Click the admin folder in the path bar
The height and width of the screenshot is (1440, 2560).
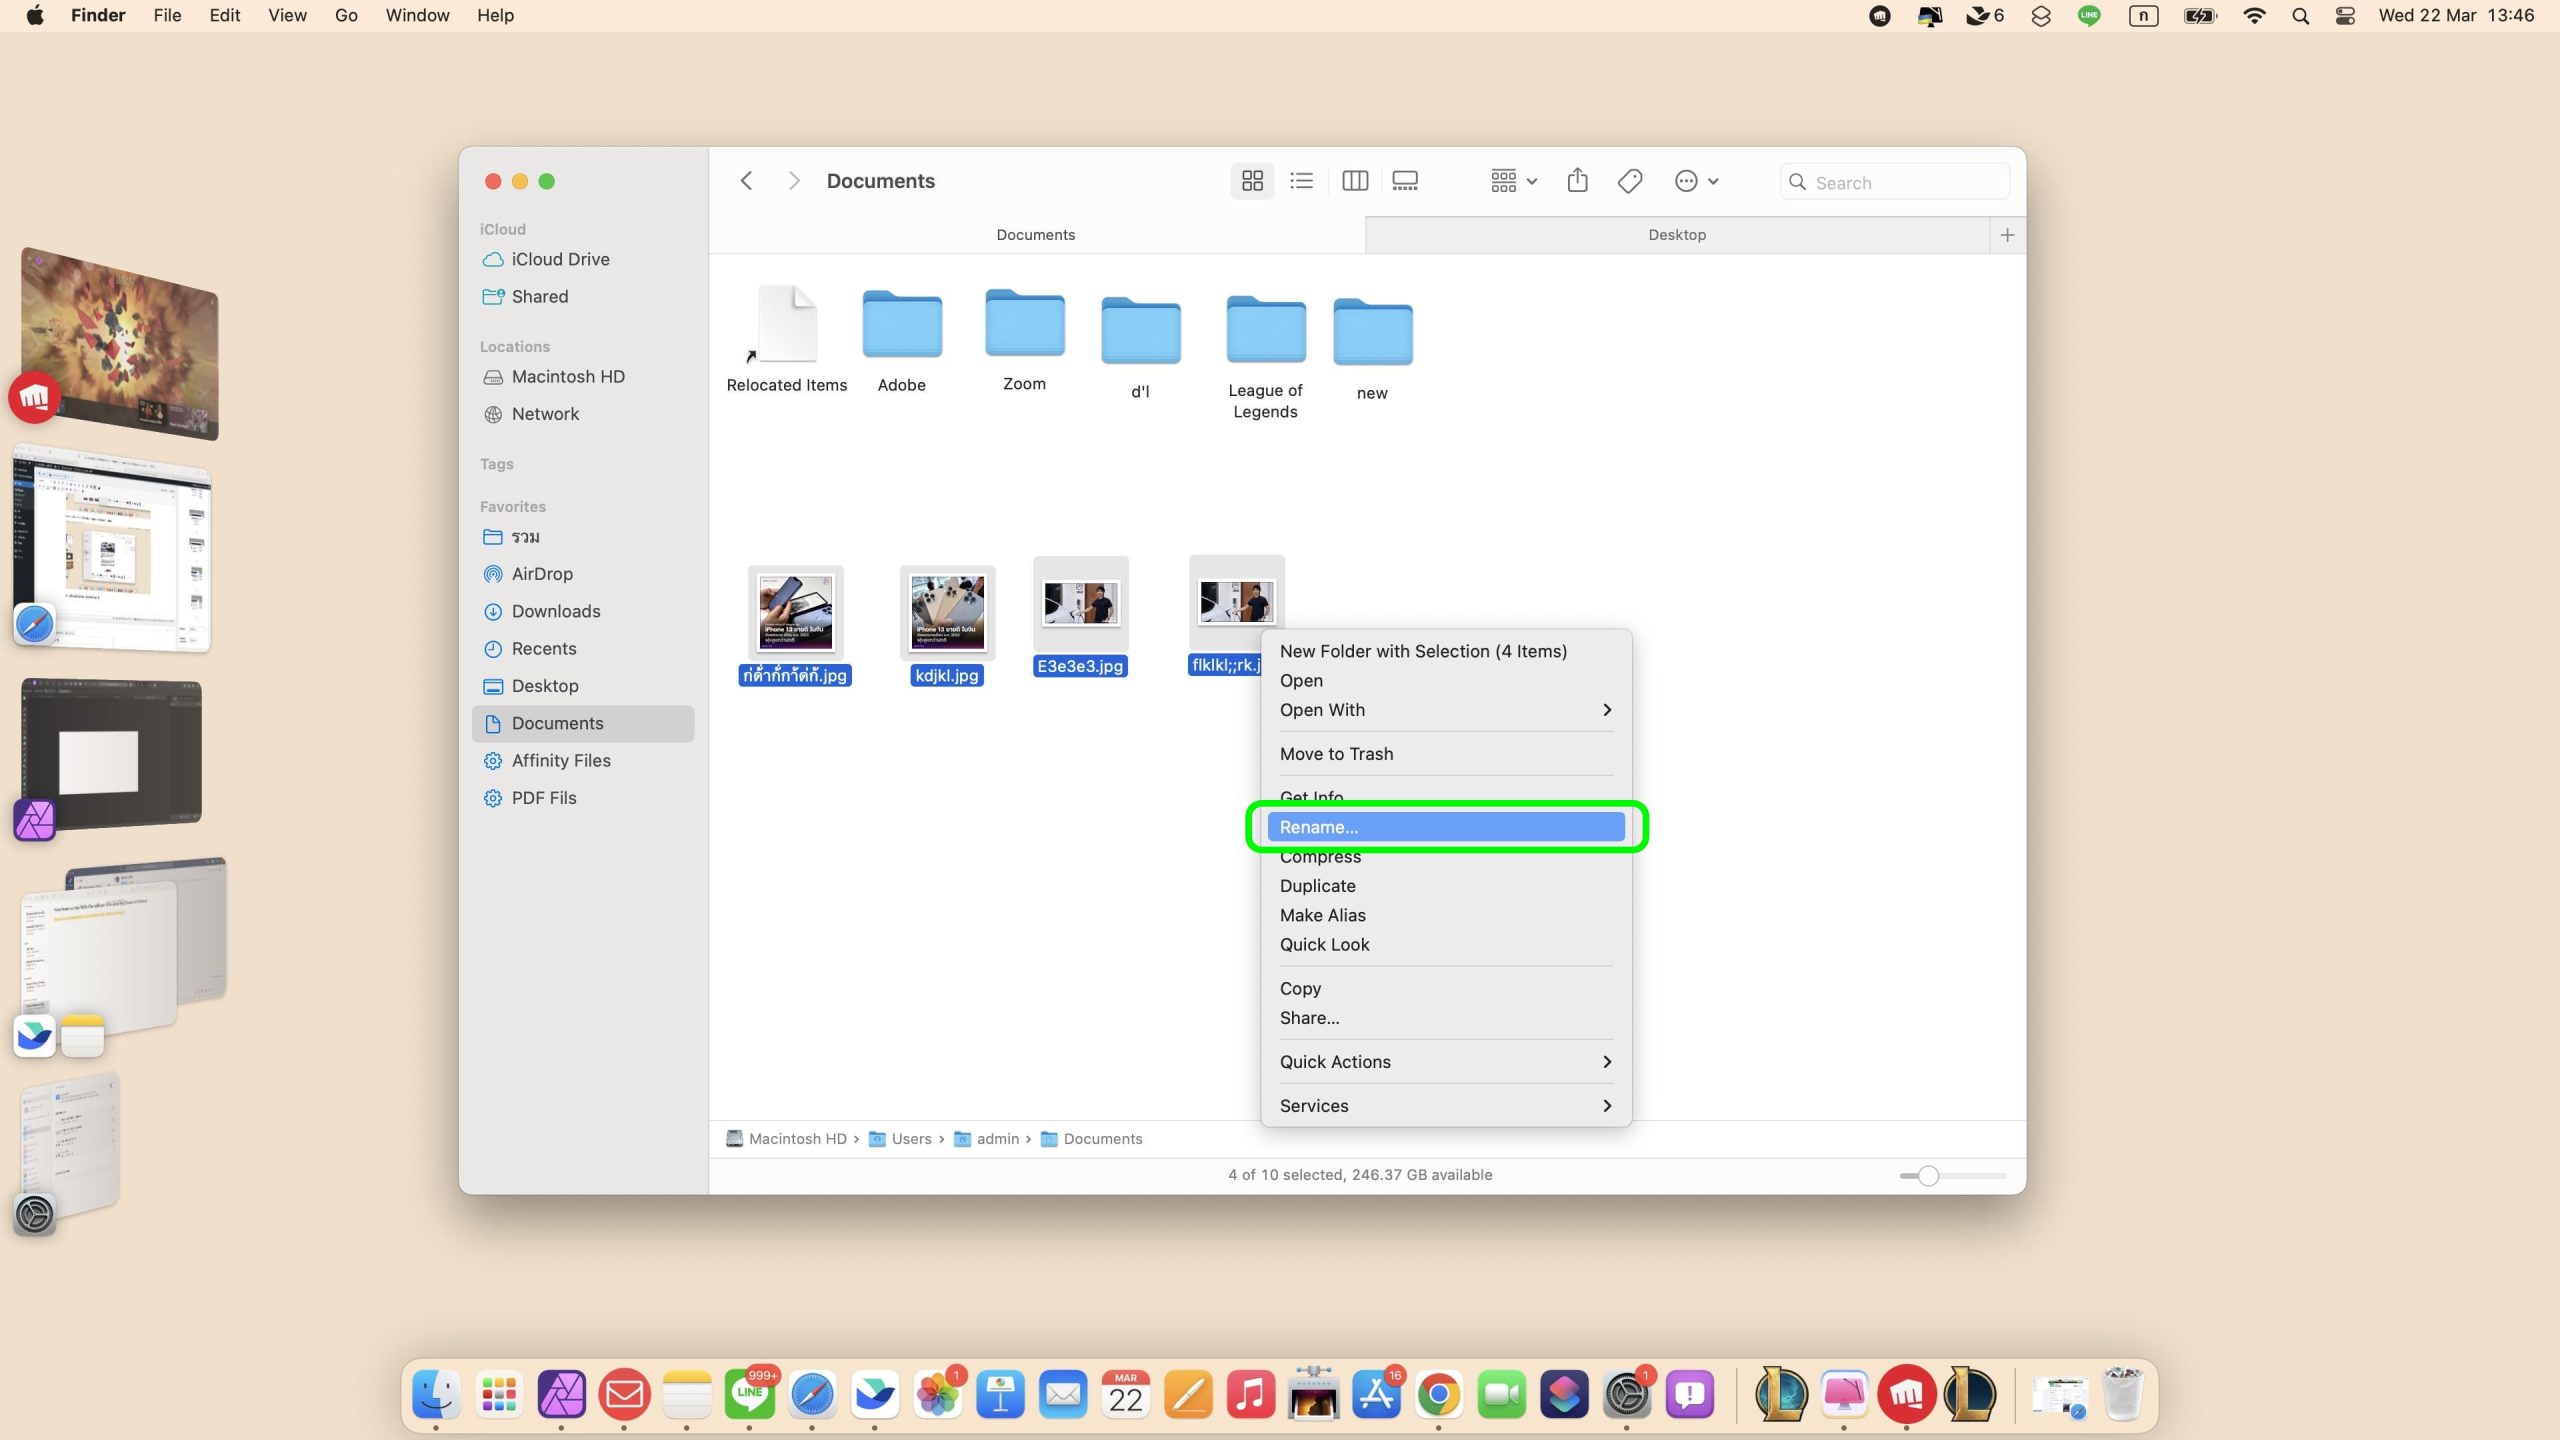(x=996, y=1139)
